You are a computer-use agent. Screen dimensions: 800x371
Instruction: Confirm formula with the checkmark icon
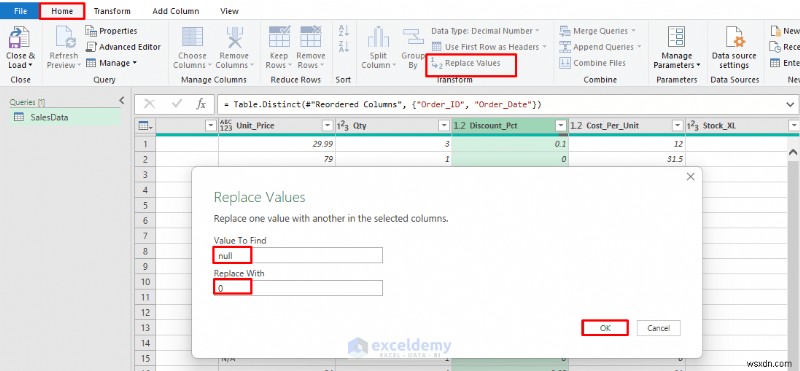point(177,104)
